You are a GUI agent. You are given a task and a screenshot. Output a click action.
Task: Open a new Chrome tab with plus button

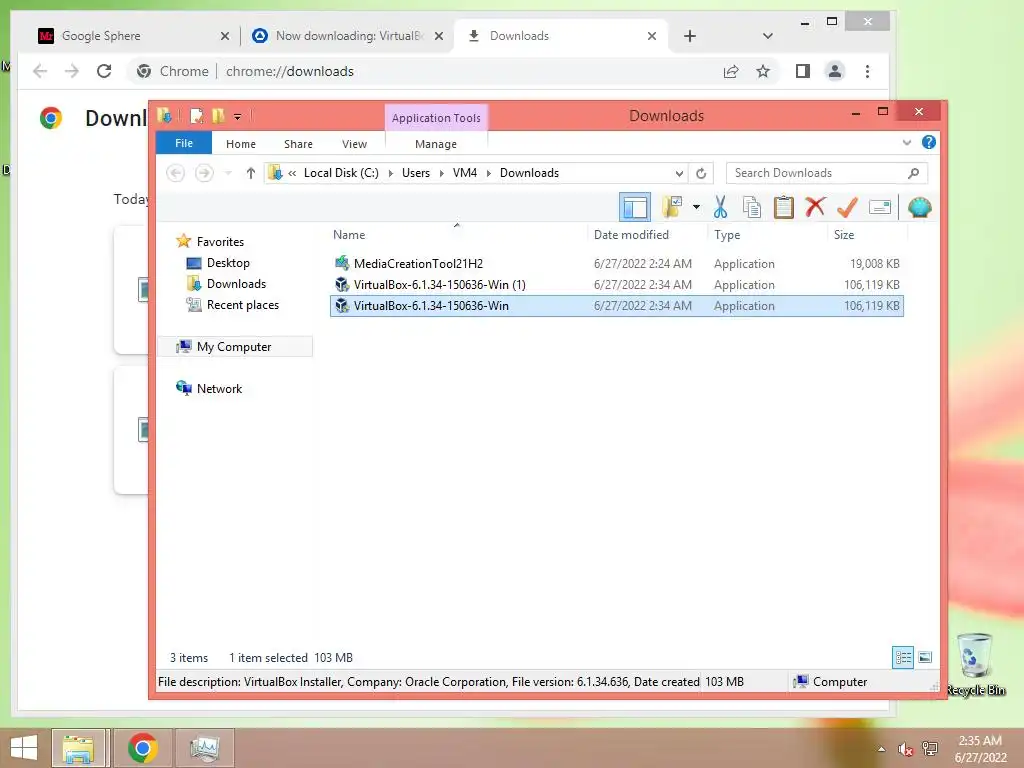[690, 36]
